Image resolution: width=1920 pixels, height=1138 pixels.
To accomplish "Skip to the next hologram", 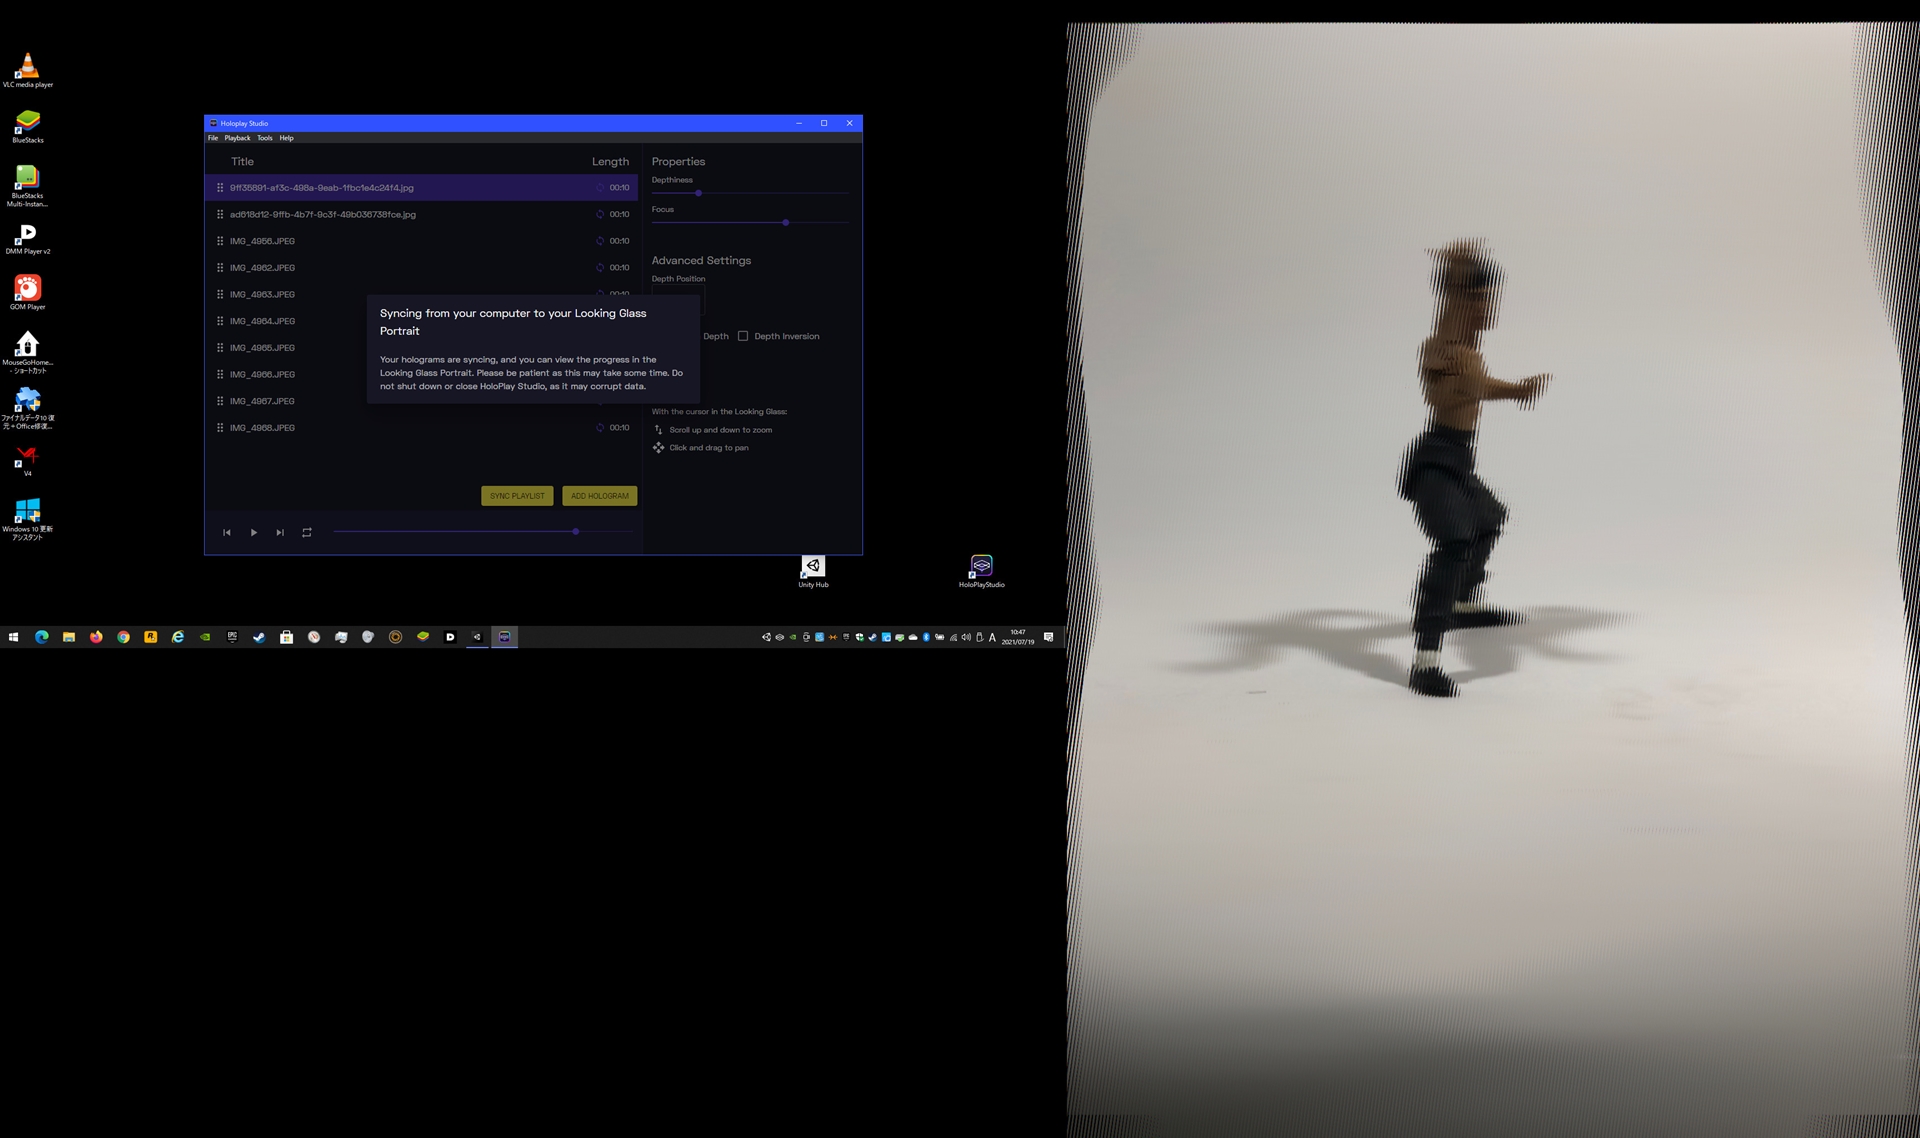I will coord(280,533).
